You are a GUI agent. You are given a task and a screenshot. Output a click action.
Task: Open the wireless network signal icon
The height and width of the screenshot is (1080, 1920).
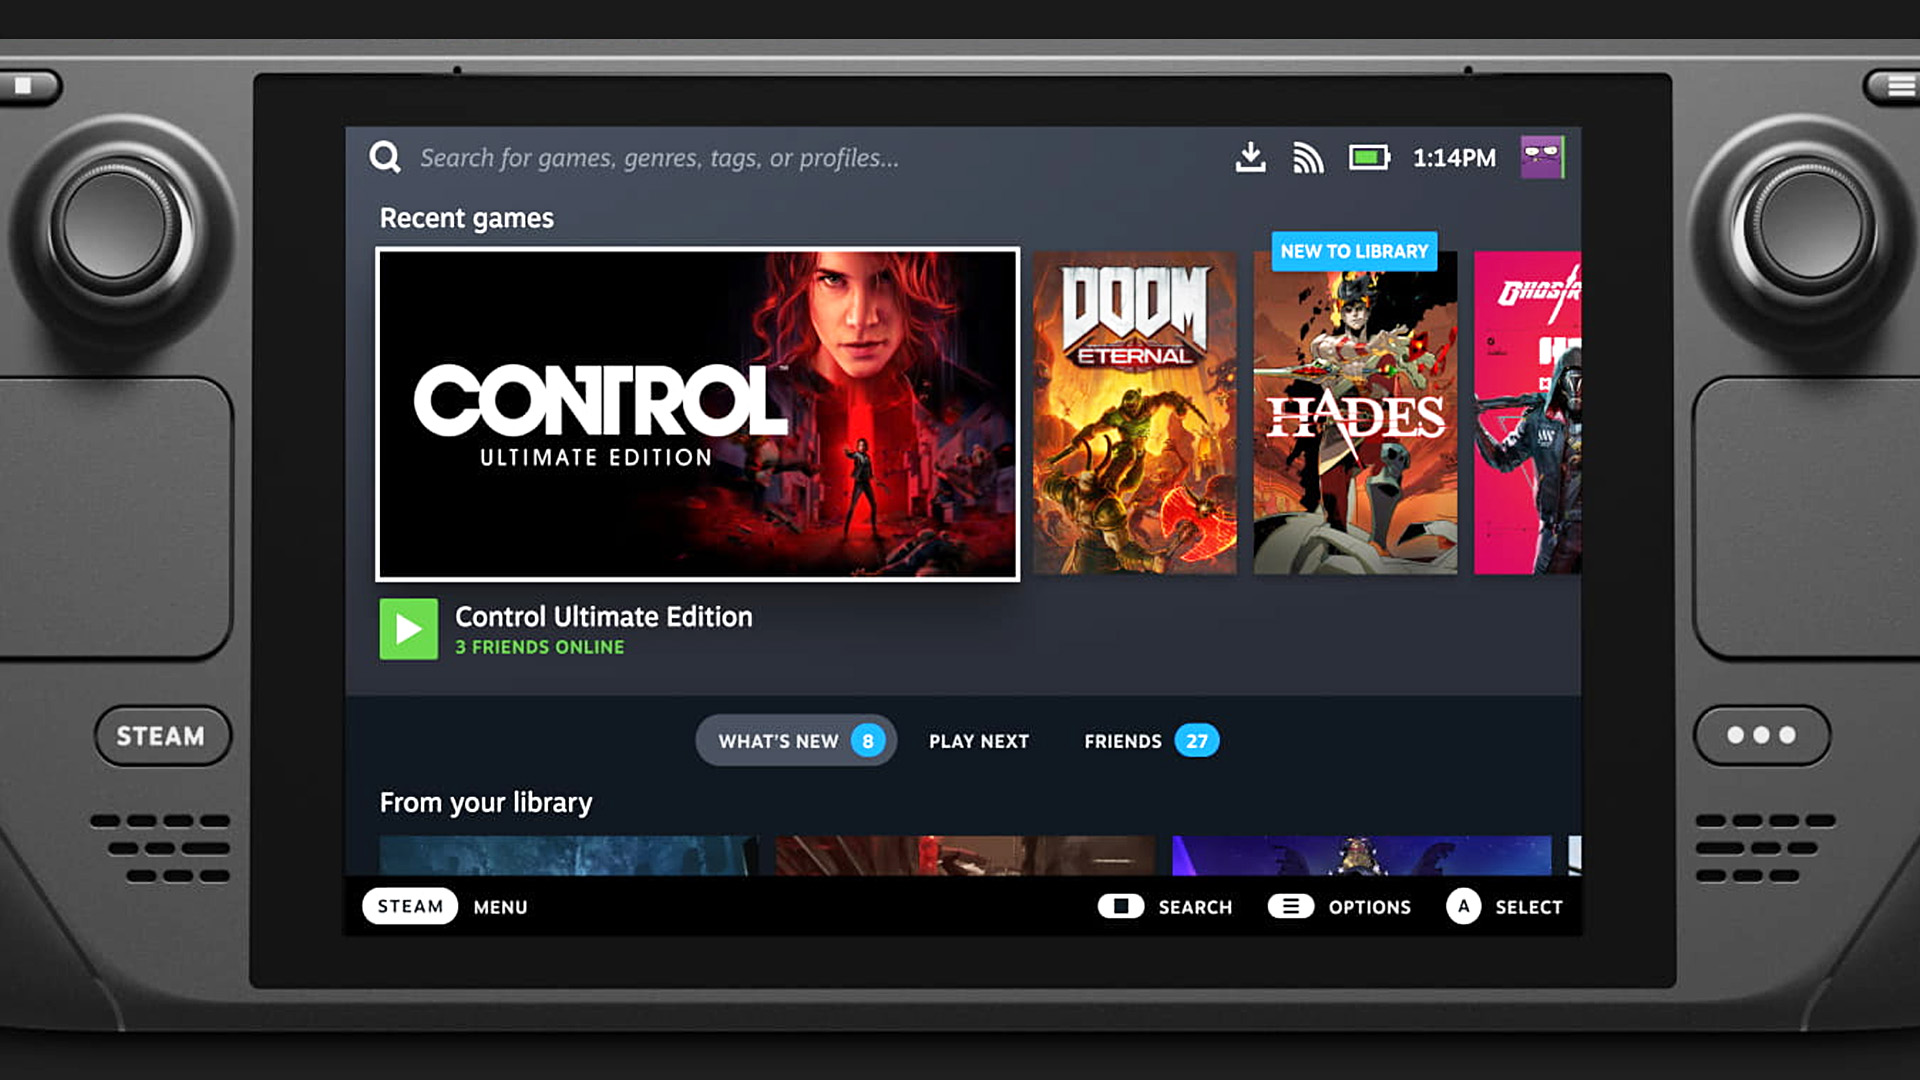click(1308, 157)
